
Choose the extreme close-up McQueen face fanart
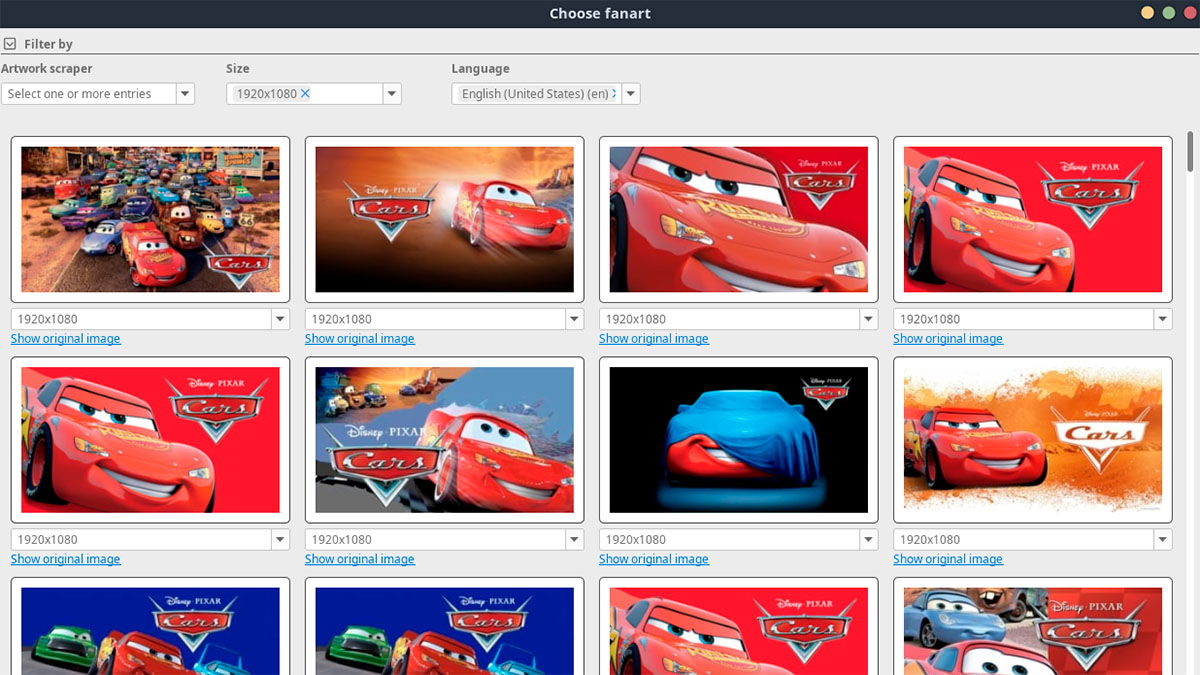pos(738,219)
